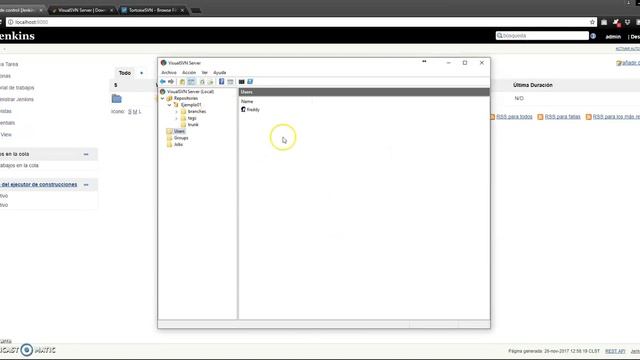
Task: Select the Users node in tree
Action: click(x=179, y=131)
